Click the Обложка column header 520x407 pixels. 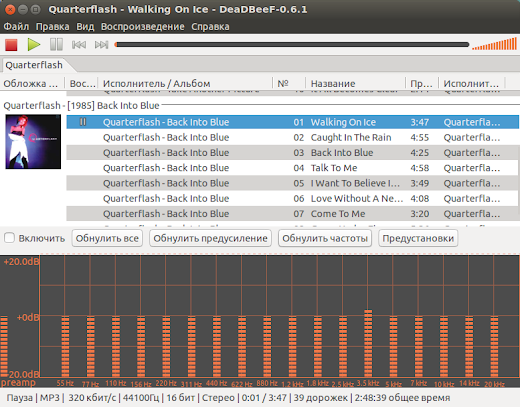(x=31, y=83)
